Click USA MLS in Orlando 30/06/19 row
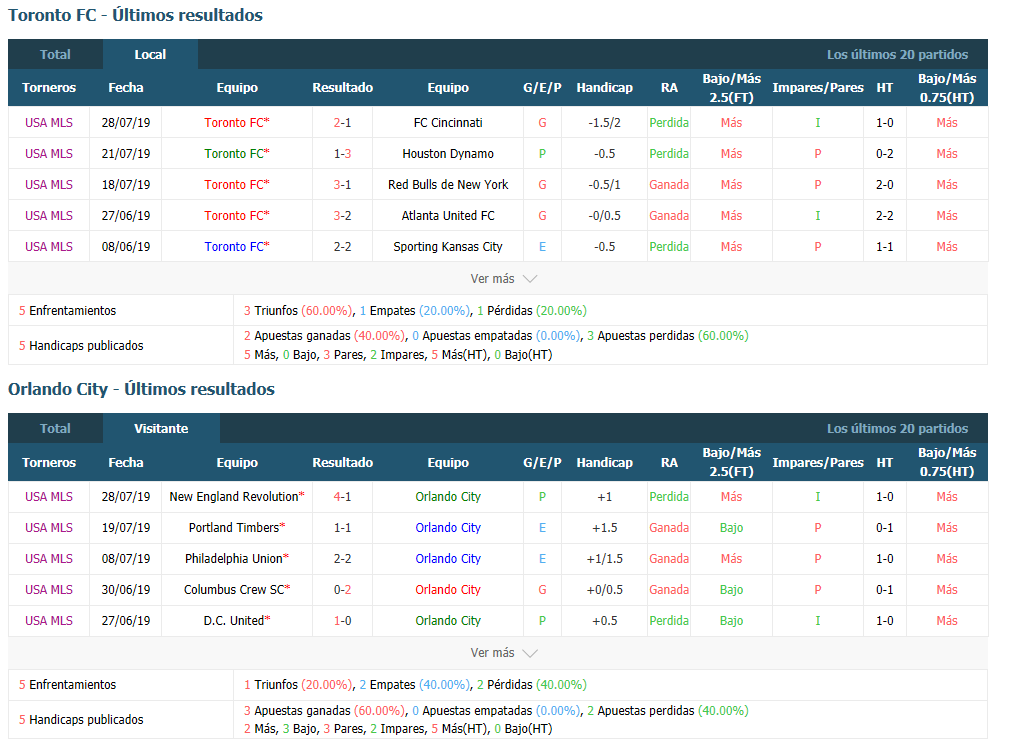Viewport: 1009px width, 747px height. point(49,589)
